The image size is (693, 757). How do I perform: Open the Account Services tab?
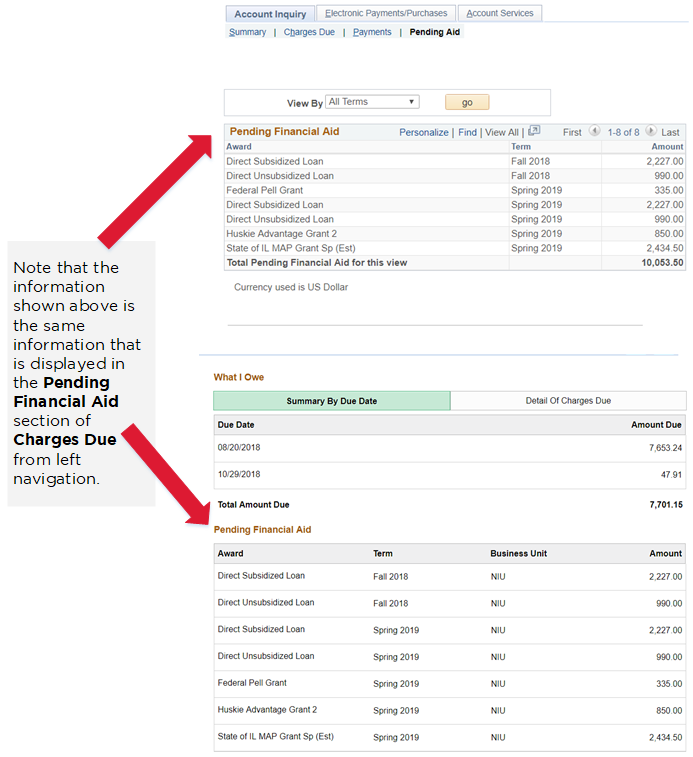tap(501, 13)
